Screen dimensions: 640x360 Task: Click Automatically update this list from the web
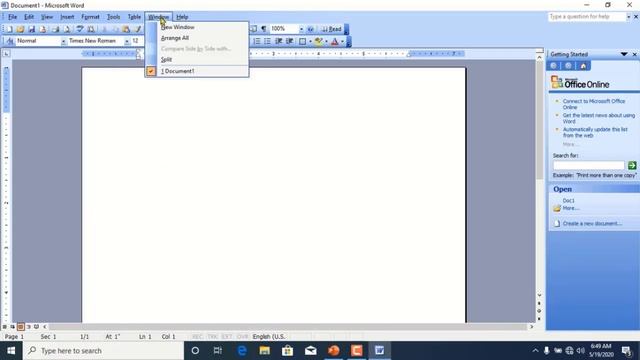(595, 132)
